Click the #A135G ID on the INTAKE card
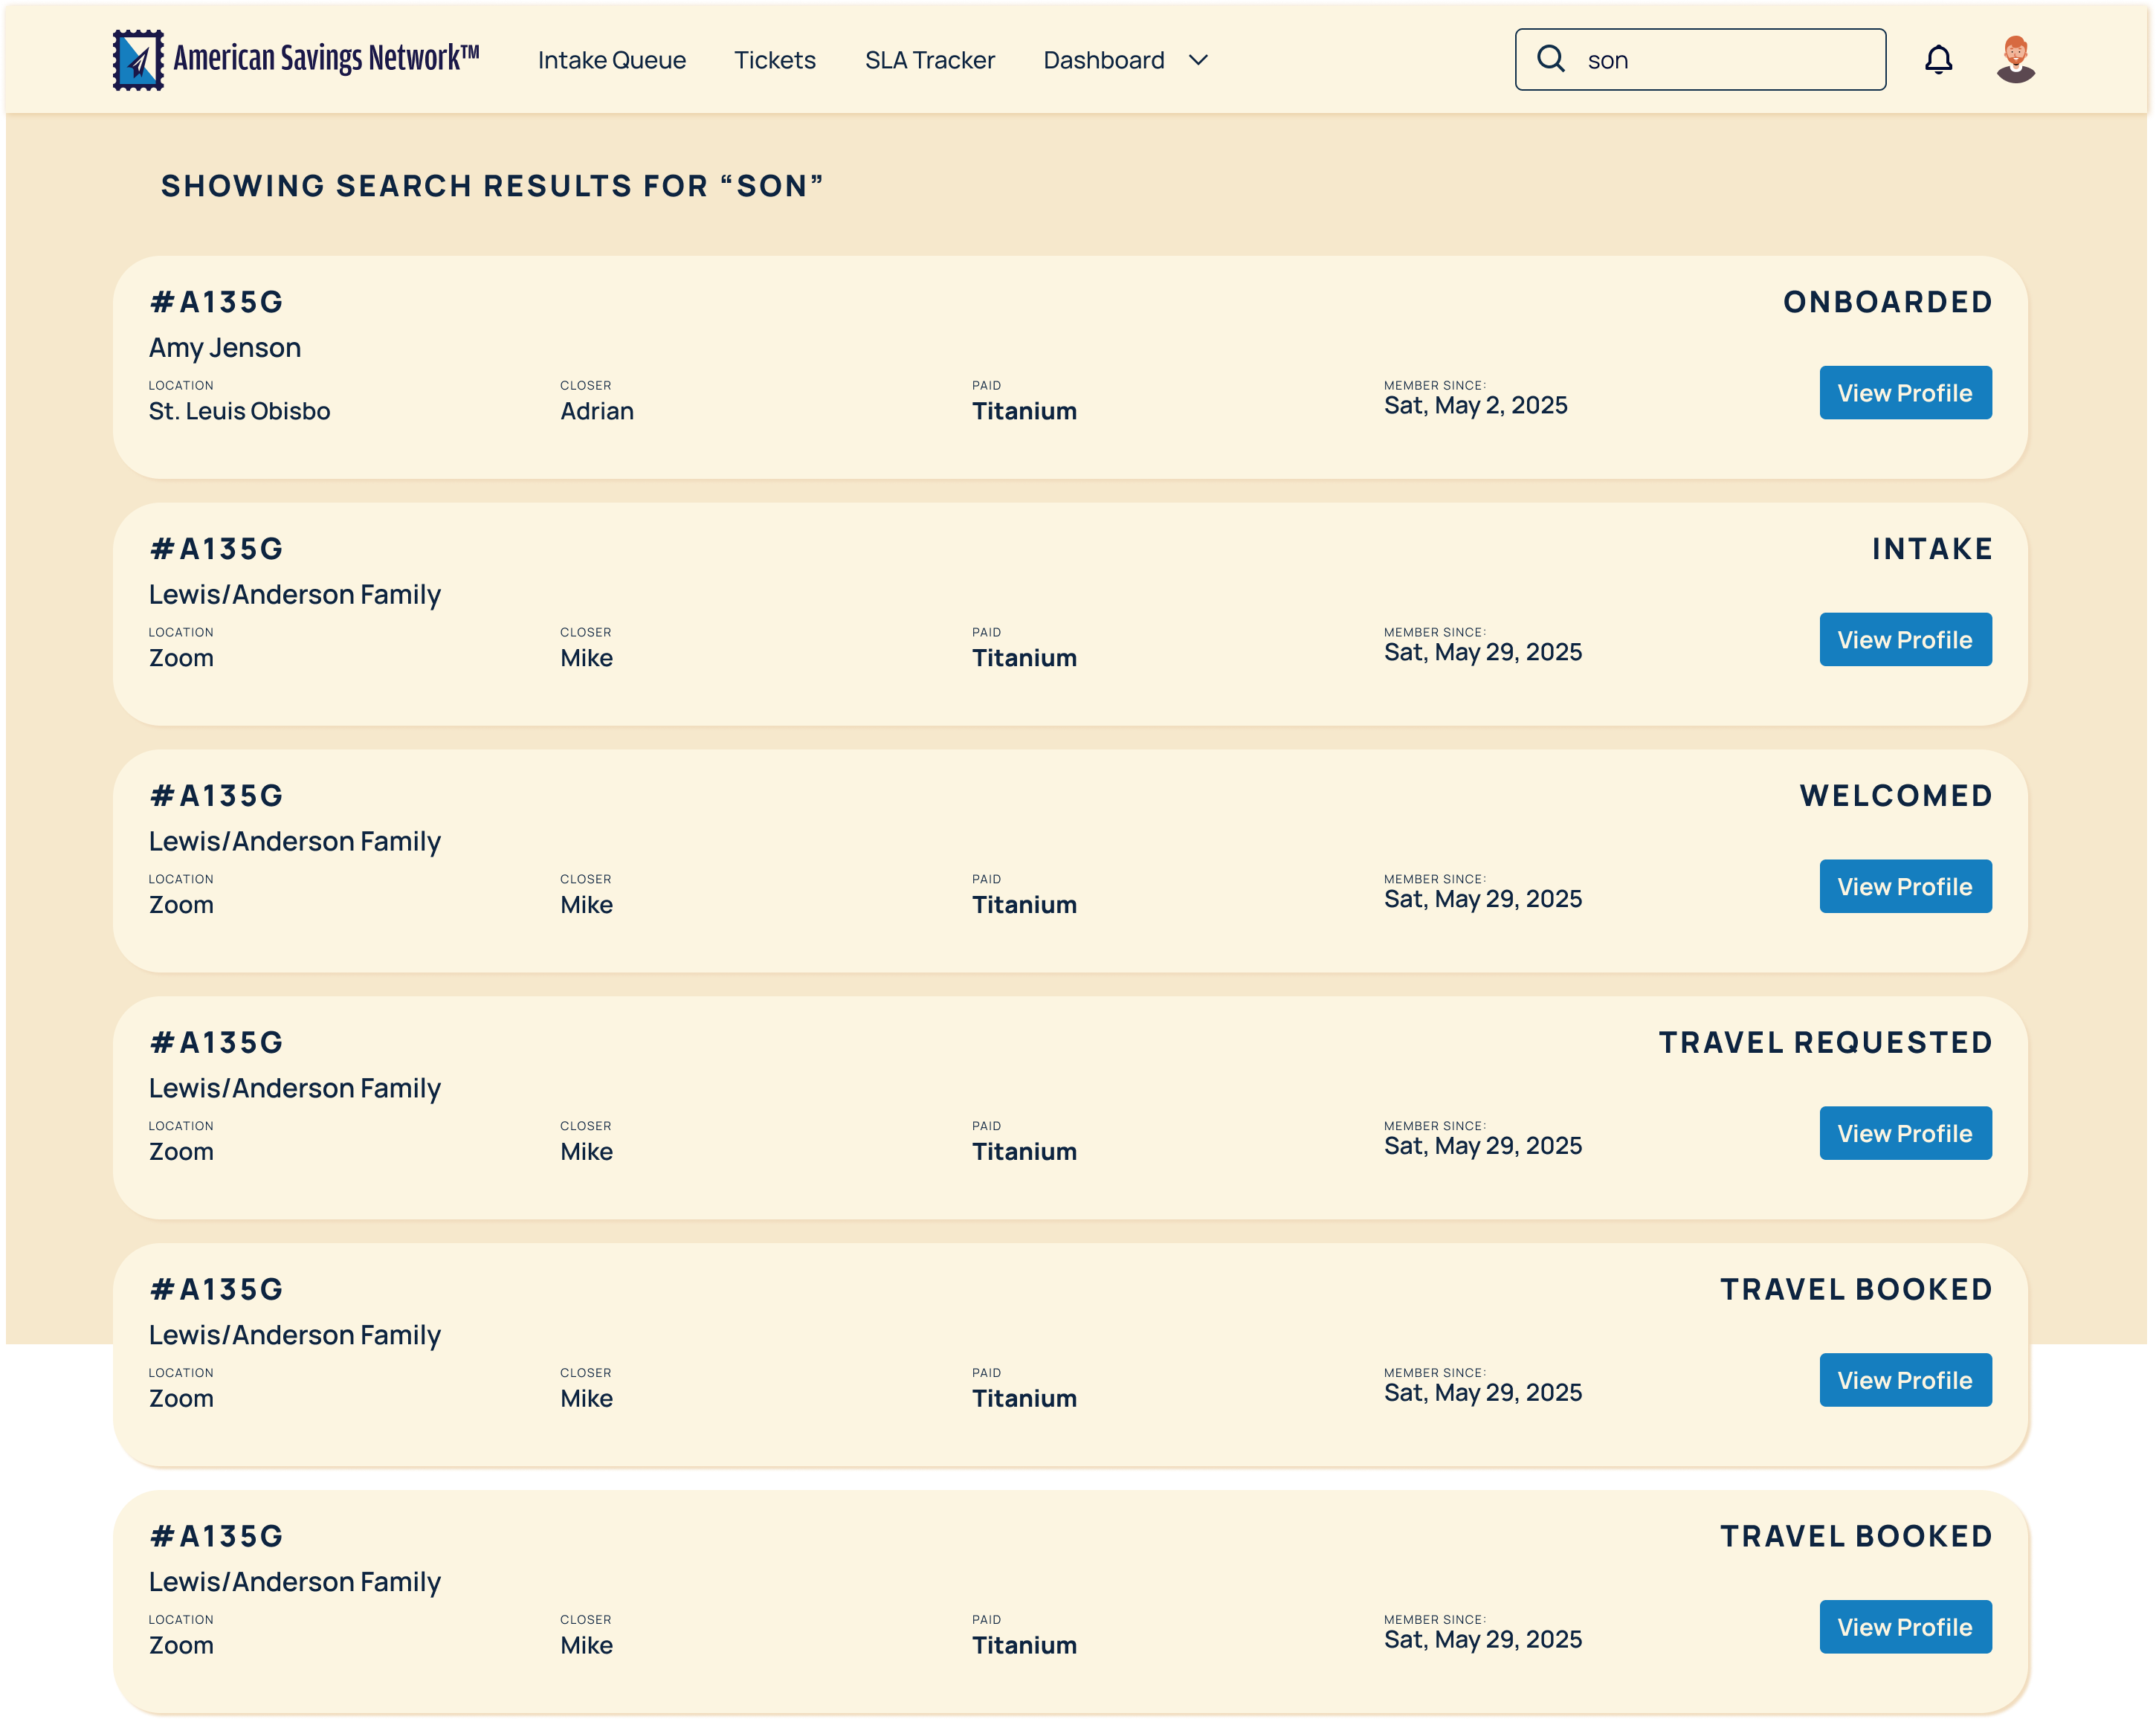Screen dimensions: 2156x1719 (217, 549)
